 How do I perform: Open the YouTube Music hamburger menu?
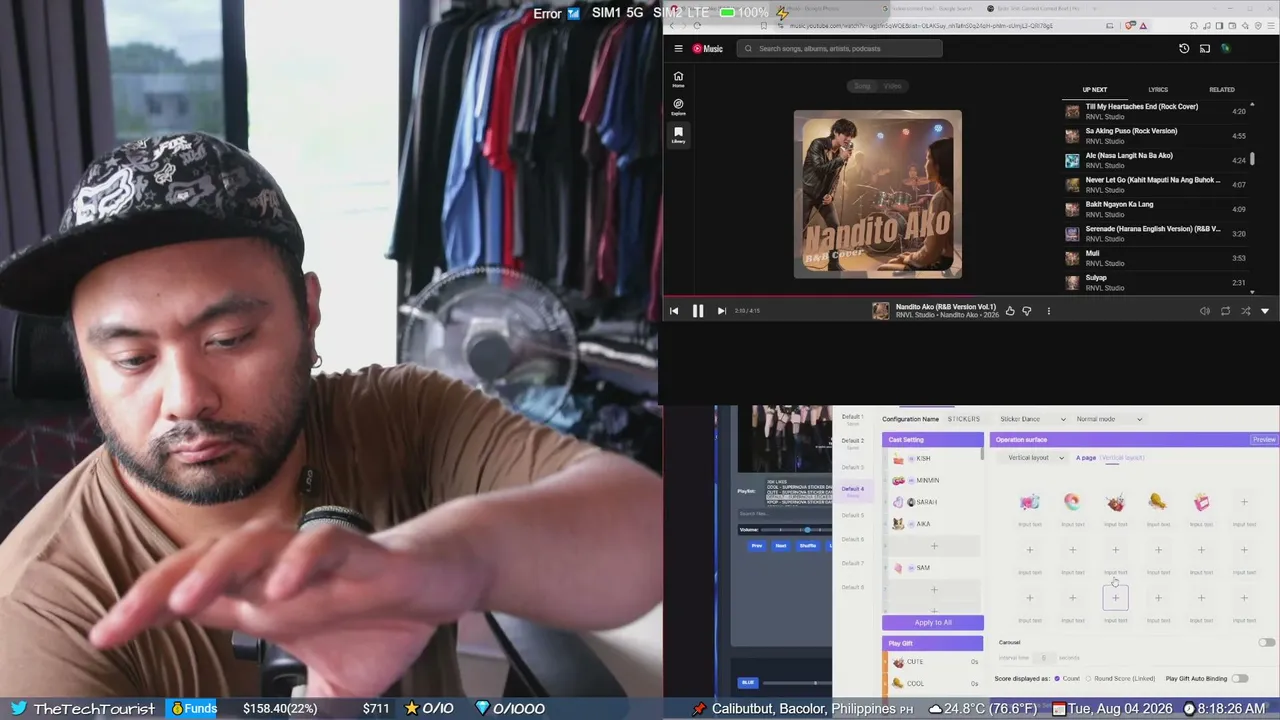tap(678, 48)
